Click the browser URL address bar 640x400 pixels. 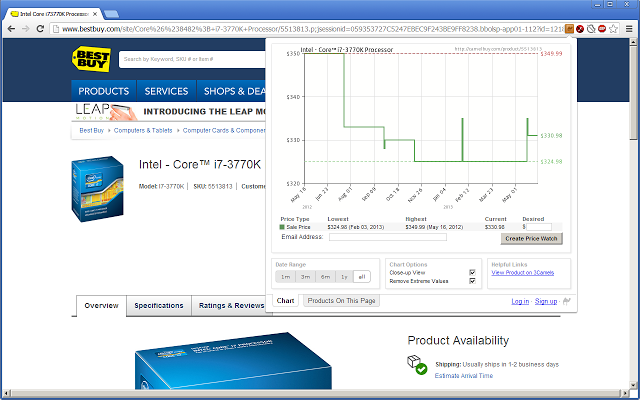coord(312,29)
